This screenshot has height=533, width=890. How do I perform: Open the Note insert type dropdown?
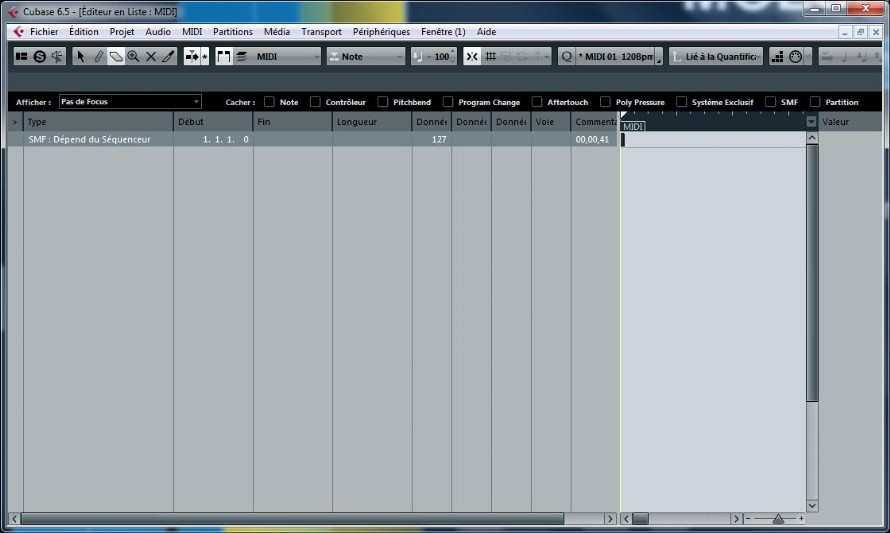pyautogui.click(x=366, y=56)
